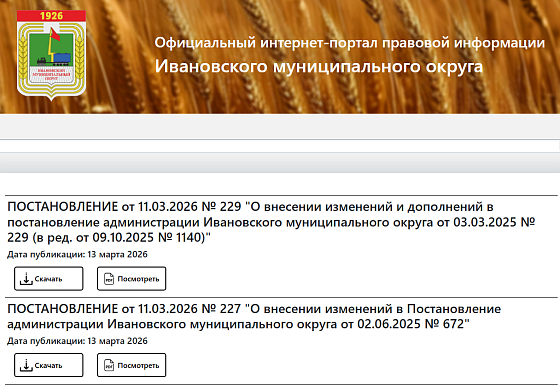Open the ПОСТАНОВЛЕНИЕ от 11.03.2026 № 227 title
This screenshot has width=560, height=390.
pos(254,316)
